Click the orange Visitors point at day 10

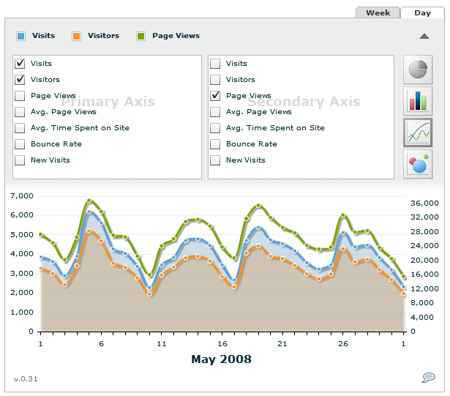(149, 294)
